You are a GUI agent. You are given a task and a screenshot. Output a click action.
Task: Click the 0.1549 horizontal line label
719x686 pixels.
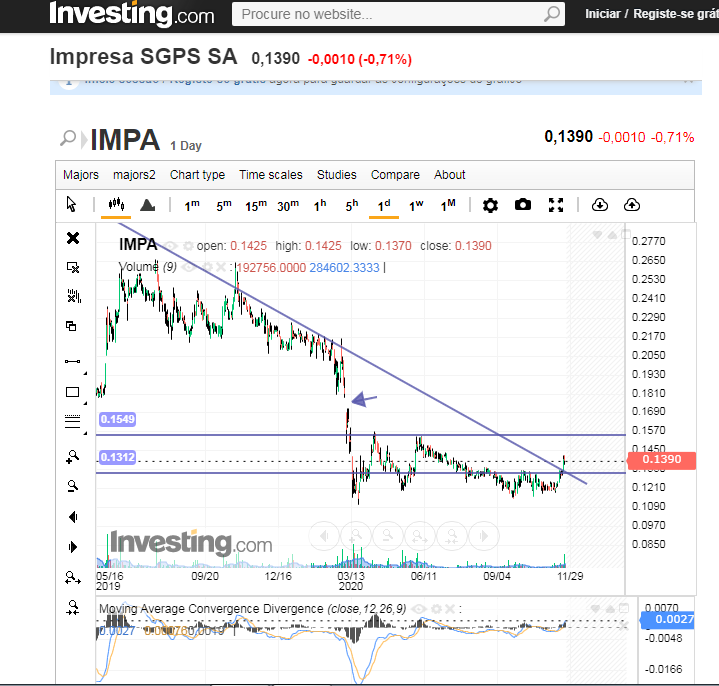(x=117, y=419)
